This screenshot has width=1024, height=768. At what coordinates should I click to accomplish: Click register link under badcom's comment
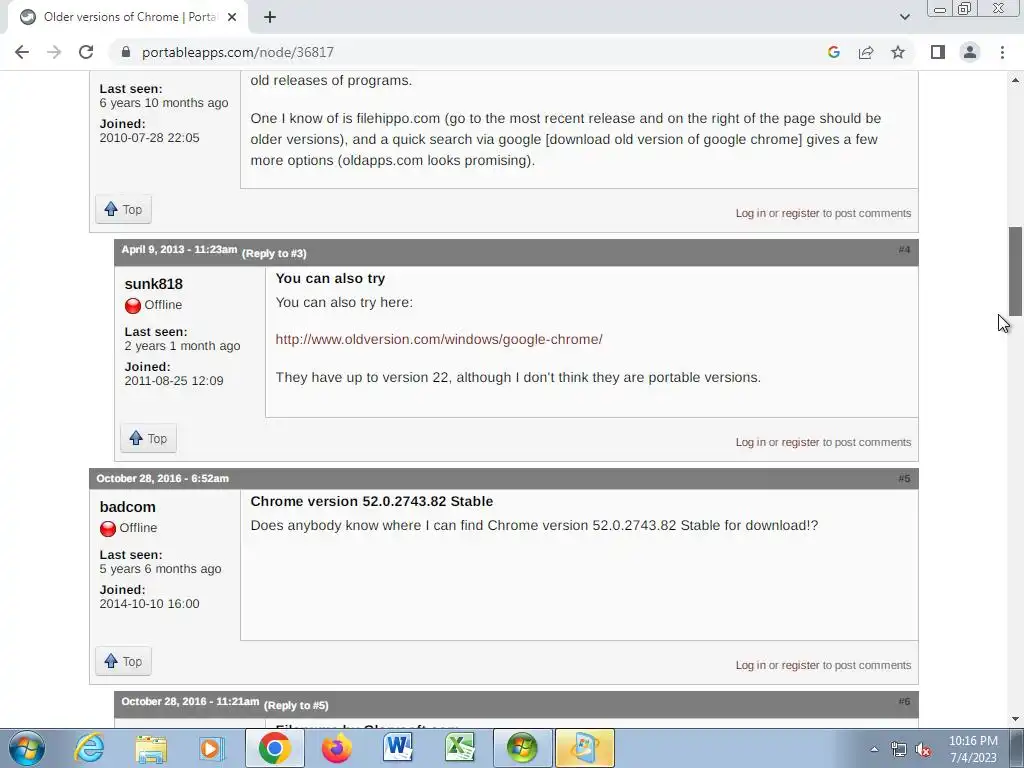[800, 665]
